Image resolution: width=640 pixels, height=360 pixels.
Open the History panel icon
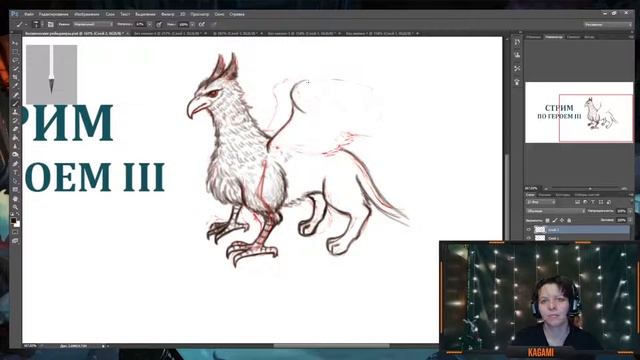[517, 42]
